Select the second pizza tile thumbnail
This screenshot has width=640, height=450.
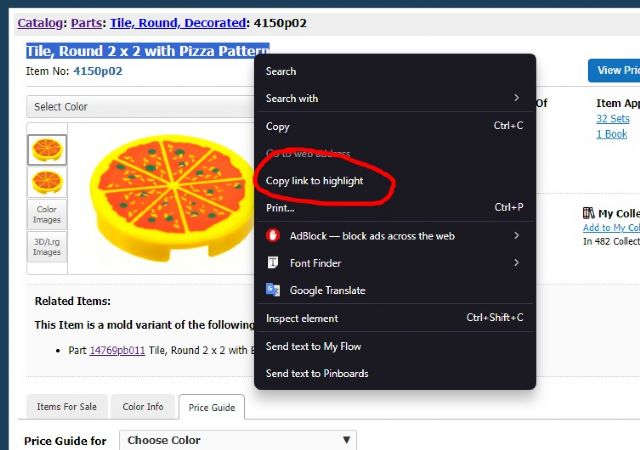(47, 182)
